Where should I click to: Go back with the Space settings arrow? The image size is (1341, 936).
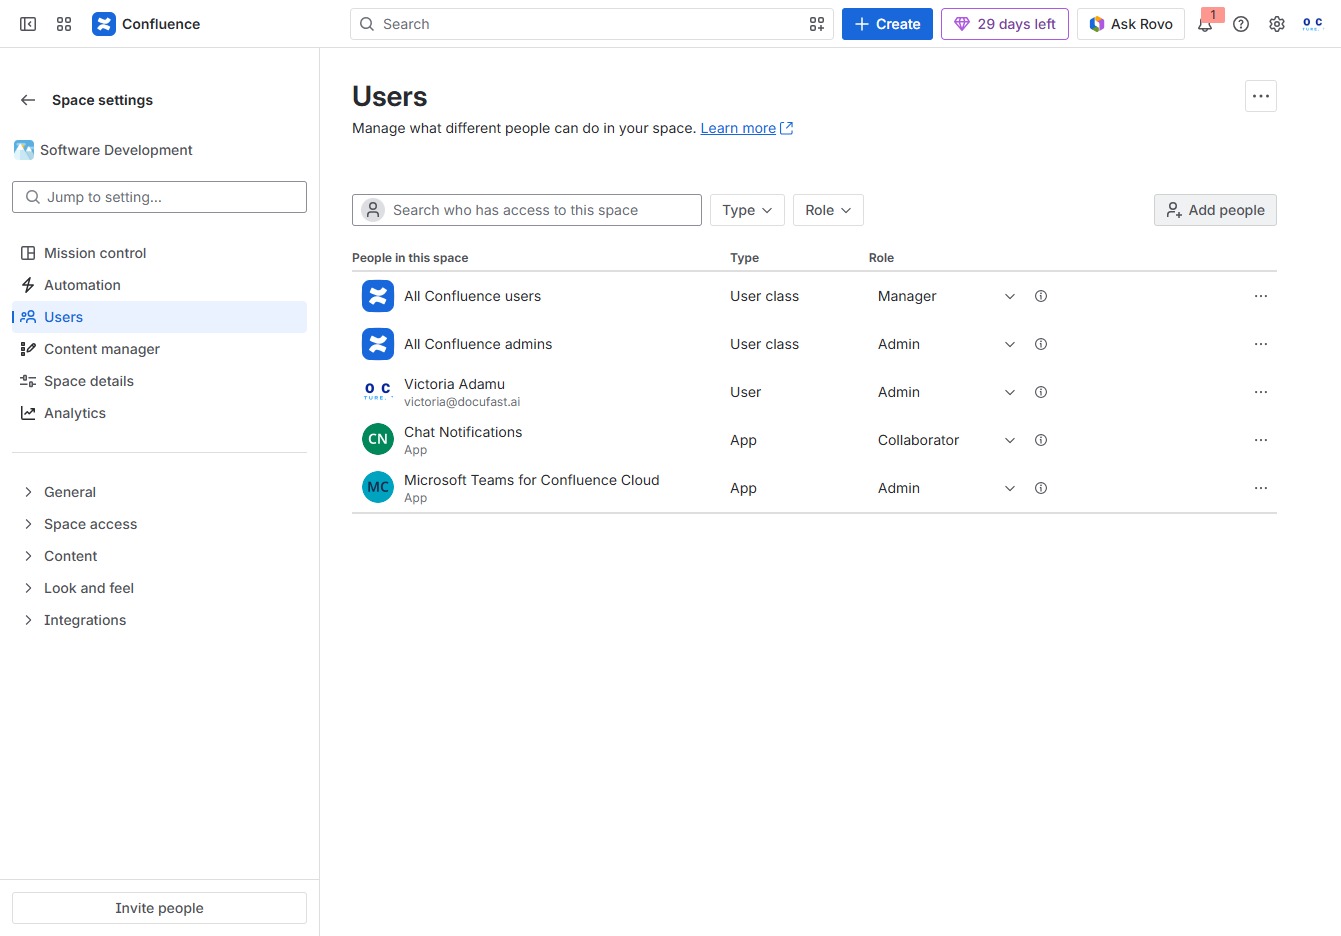28,100
